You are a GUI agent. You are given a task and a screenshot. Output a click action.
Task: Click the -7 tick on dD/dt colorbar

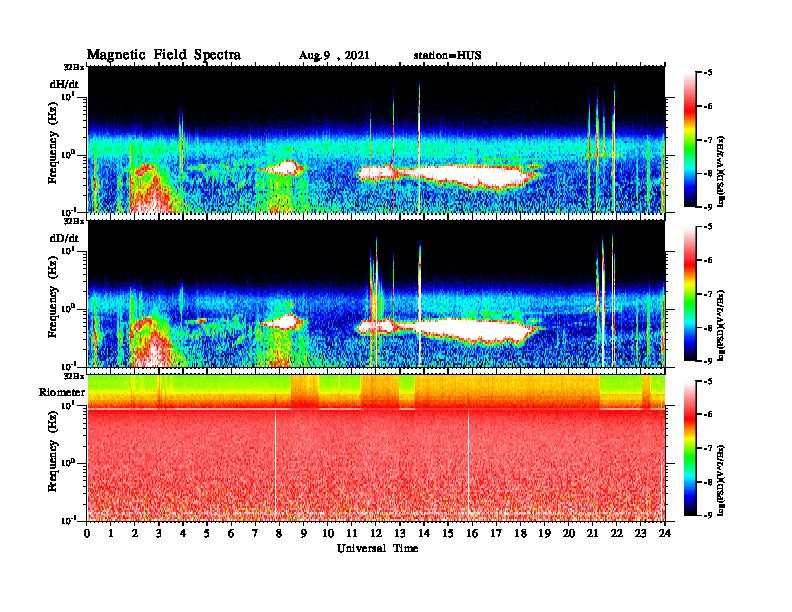point(708,294)
